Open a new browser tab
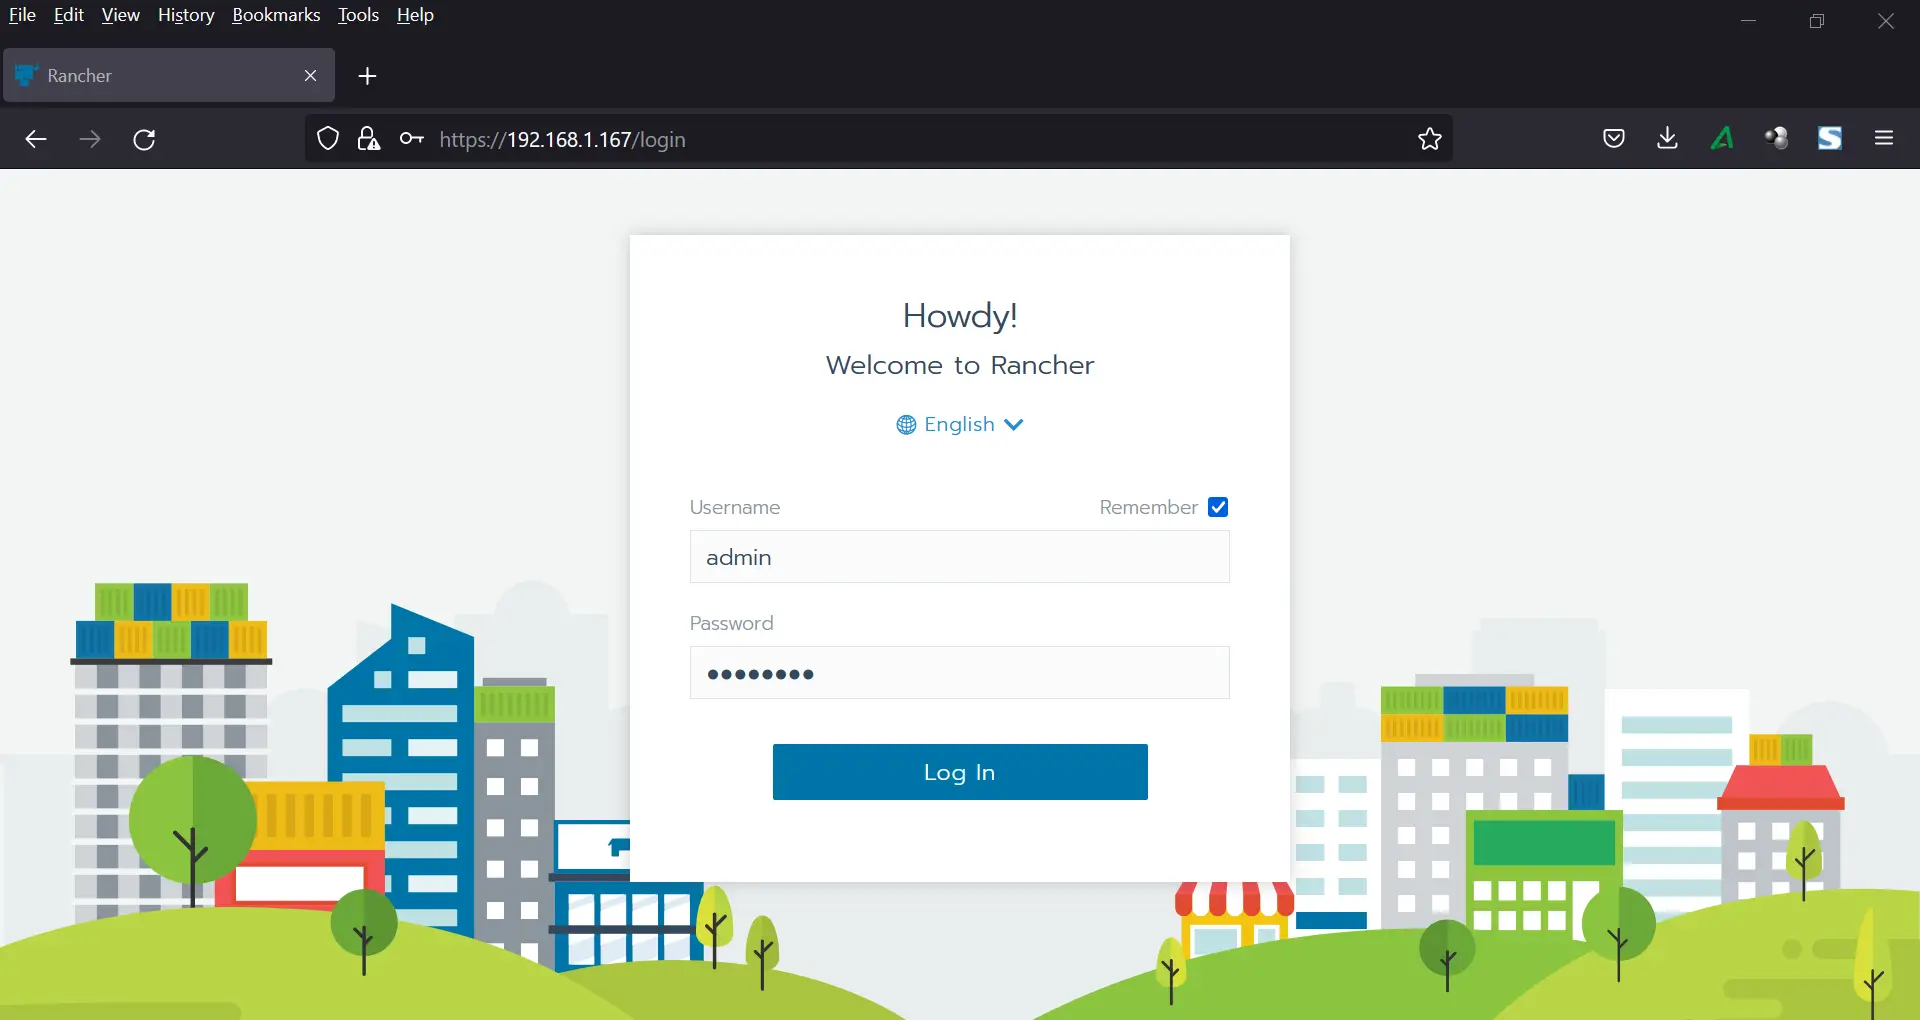Screen dimensions: 1920x1020 point(367,76)
